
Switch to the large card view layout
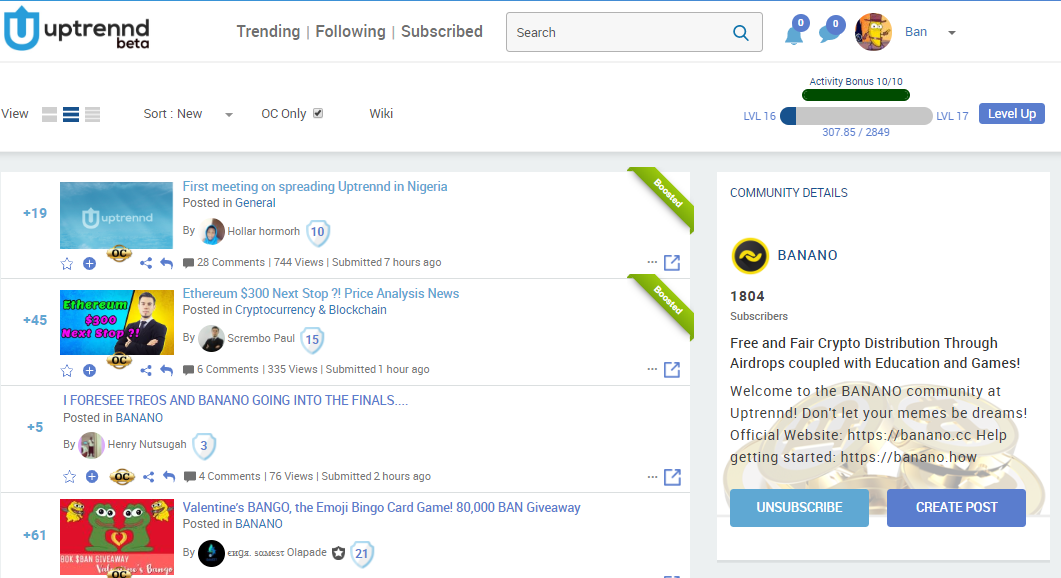pyautogui.click(x=49, y=115)
